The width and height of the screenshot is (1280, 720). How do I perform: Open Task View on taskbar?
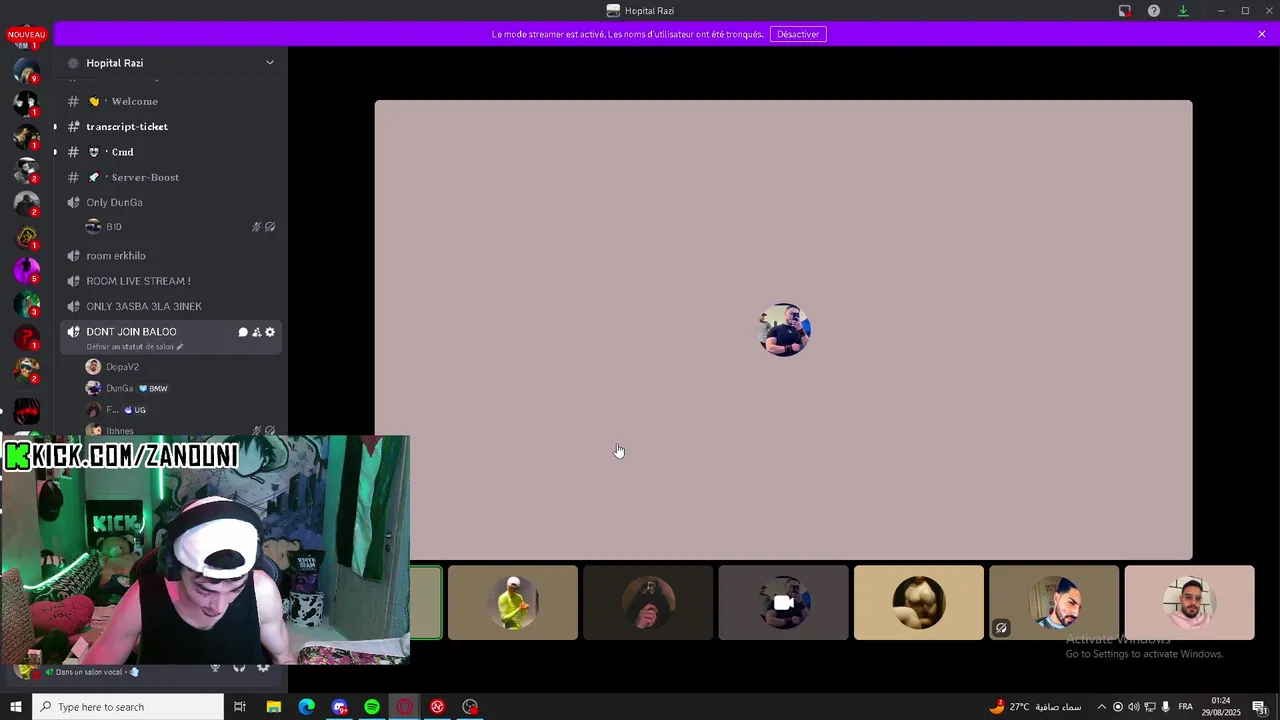(240, 707)
